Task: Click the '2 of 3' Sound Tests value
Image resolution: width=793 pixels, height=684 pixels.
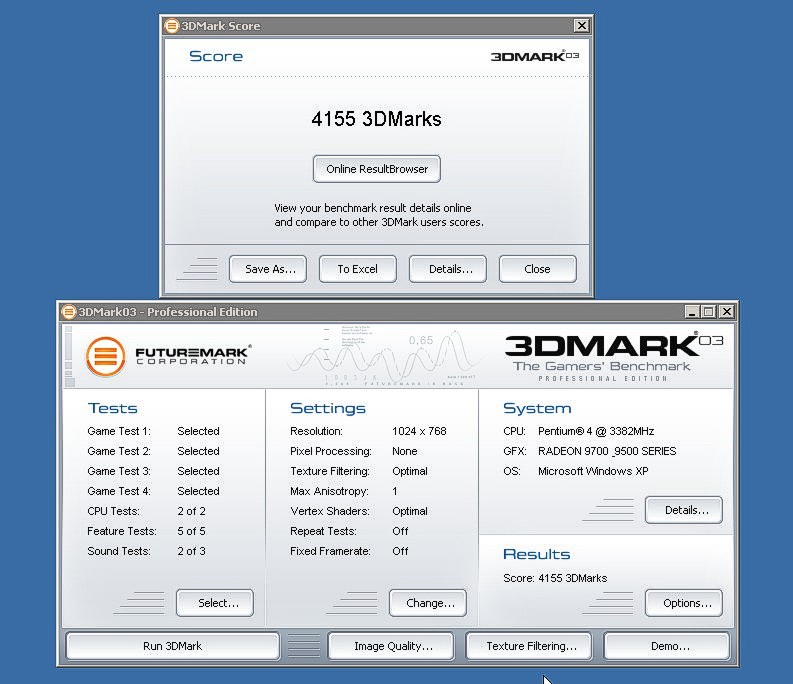Action: [x=192, y=551]
